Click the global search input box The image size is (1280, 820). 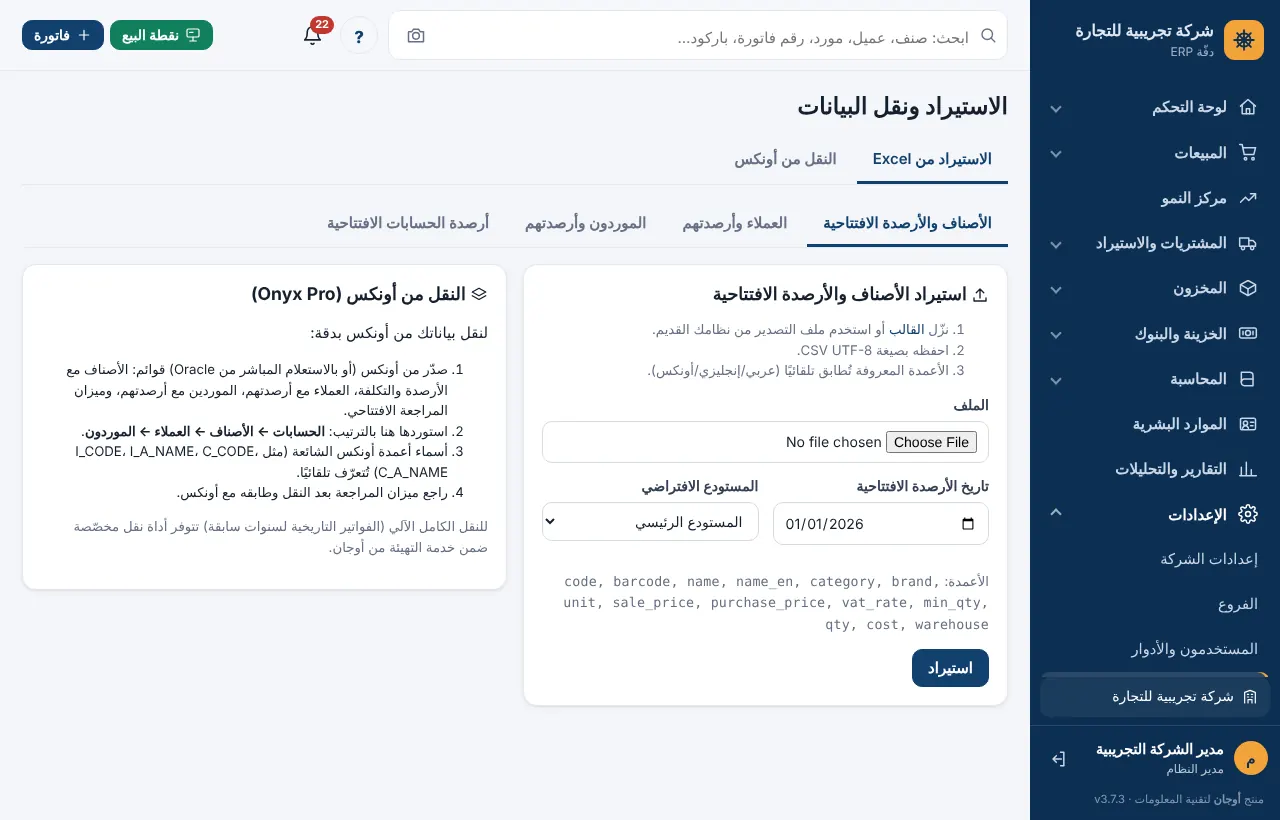tap(698, 36)
